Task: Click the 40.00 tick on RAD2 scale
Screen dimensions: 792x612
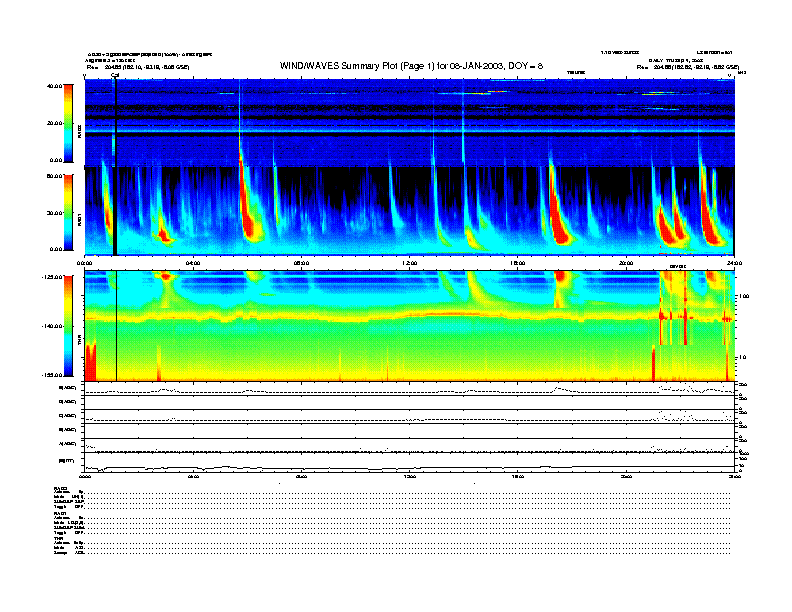Action: point(54,86)
